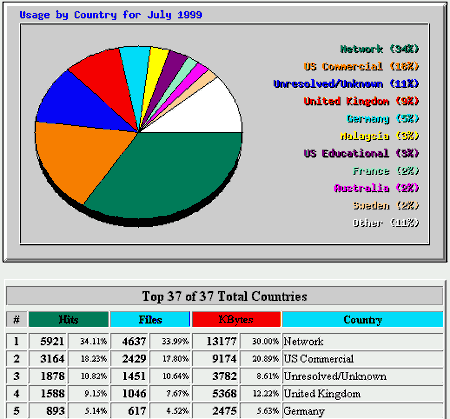
Task: Click KBytes value 3782
Action: [x=224, y=376]
